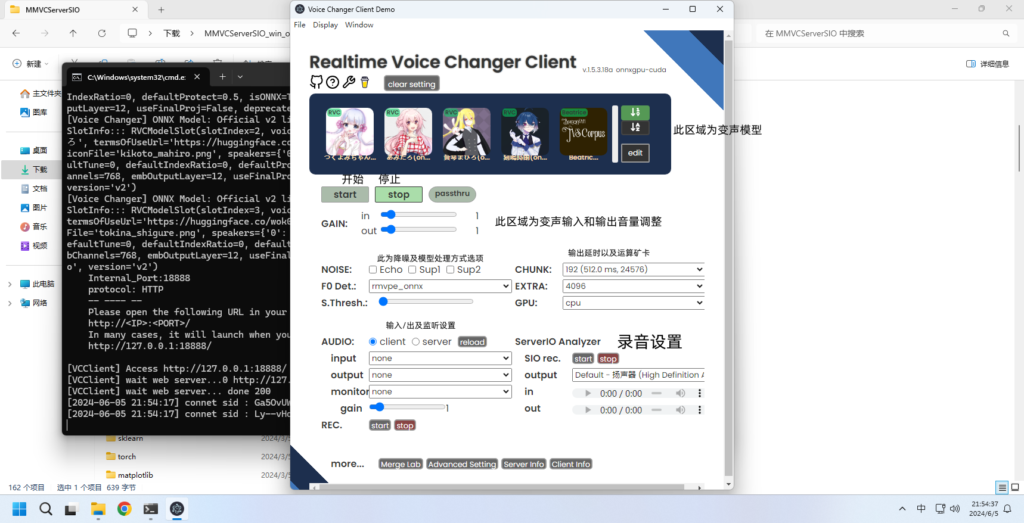Stop SIO rec. recording
Viewport: 1024px width, 523px height.
(608, 359)
